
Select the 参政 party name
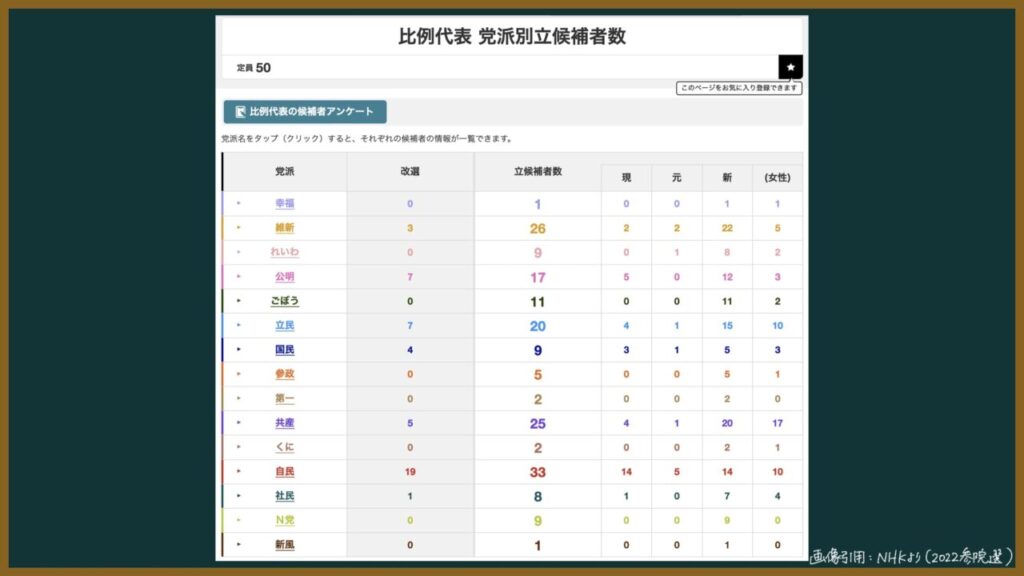tap(285, 374)
